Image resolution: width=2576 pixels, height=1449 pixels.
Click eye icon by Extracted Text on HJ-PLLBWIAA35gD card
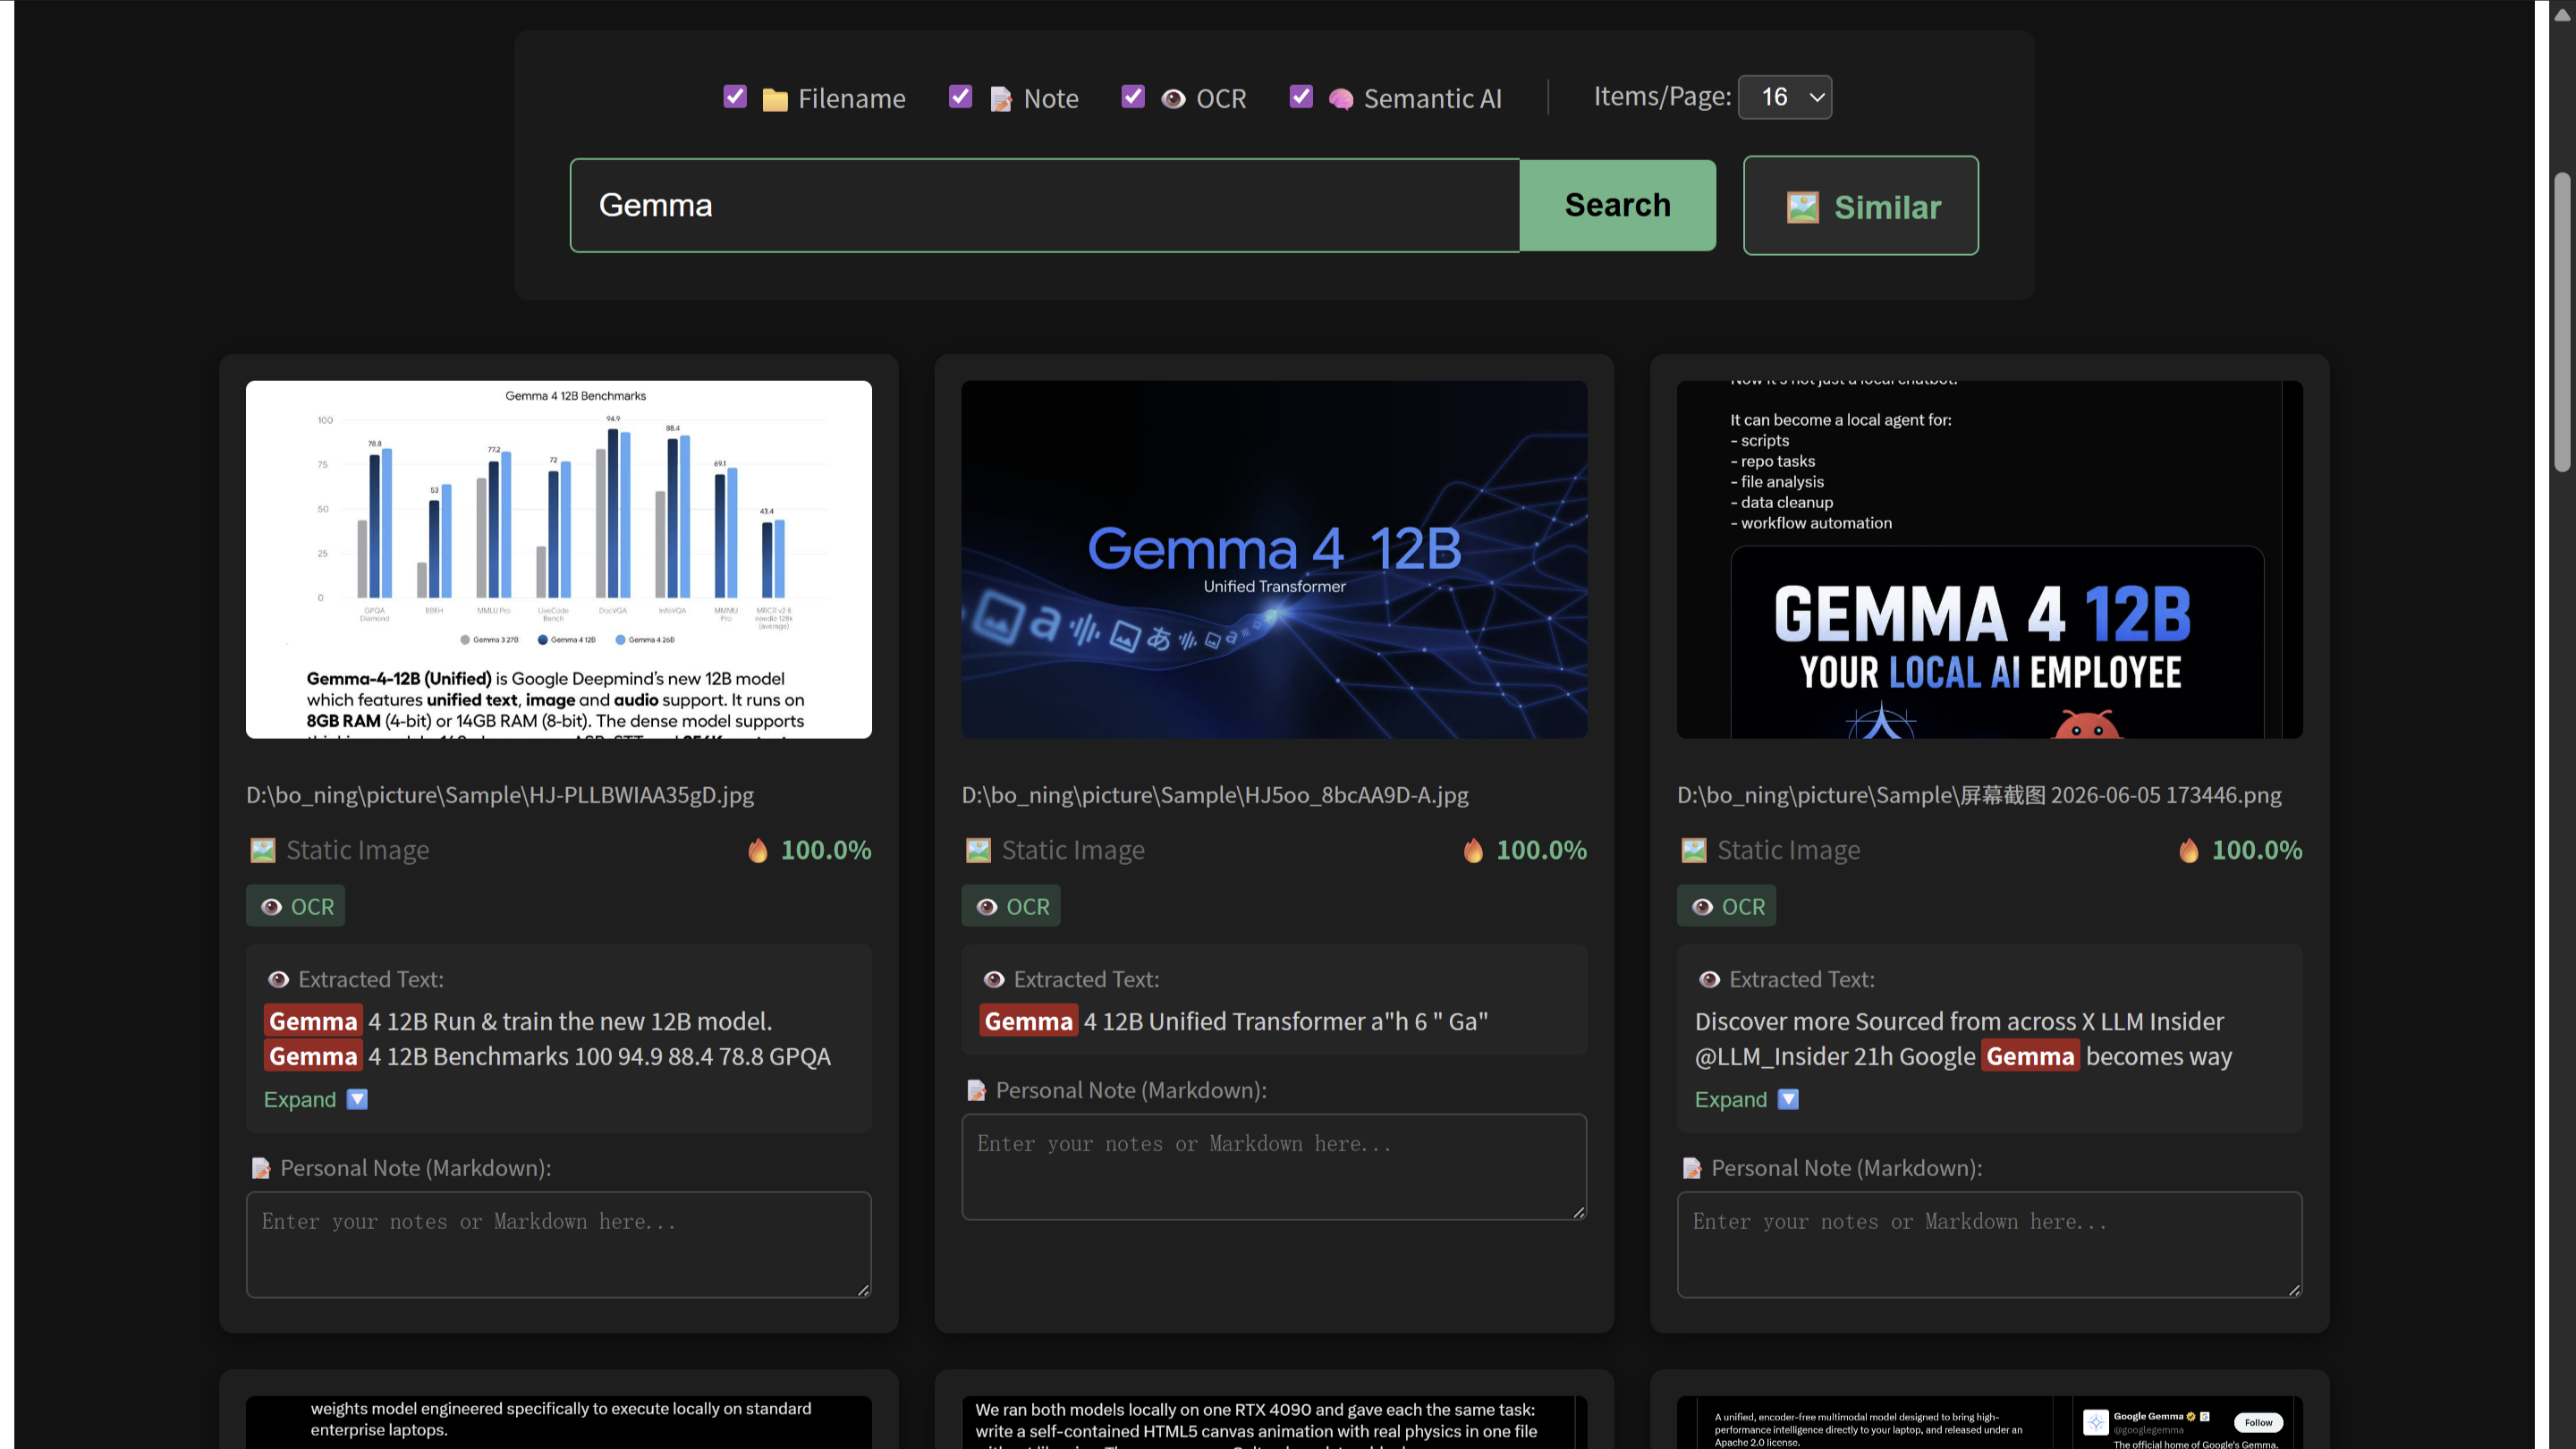(x=278, y=980)
